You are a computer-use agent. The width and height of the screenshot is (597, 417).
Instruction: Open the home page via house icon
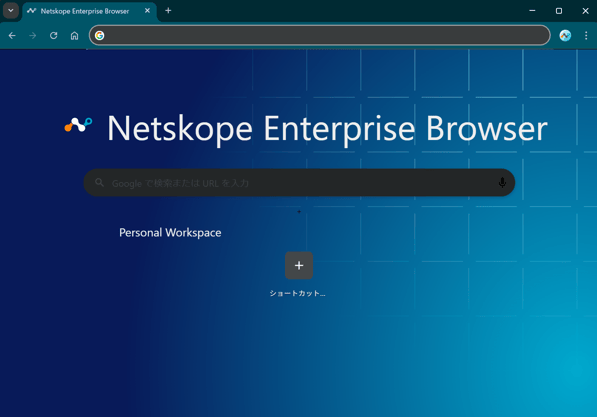[74, 35]
